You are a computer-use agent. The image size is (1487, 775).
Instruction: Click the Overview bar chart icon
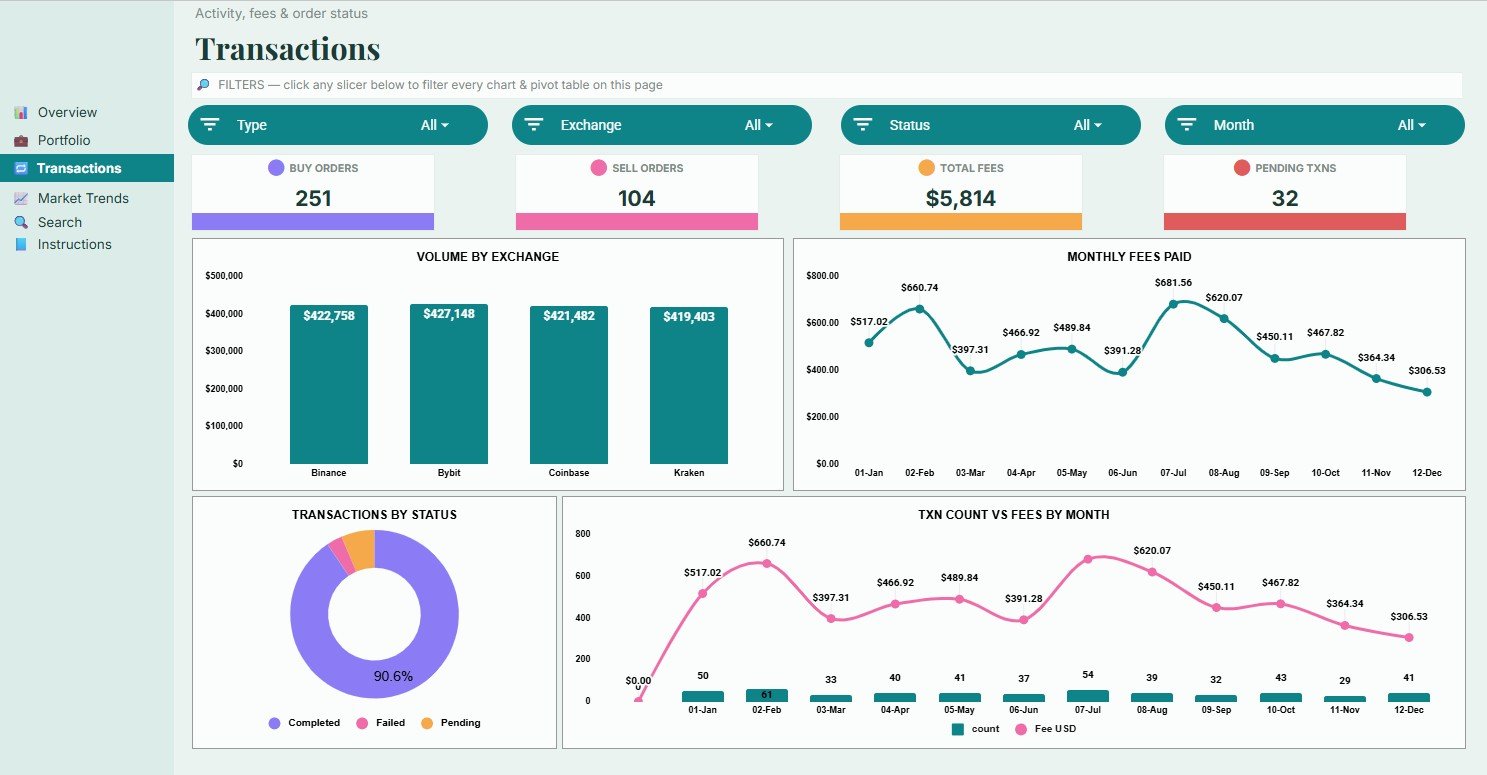coord(20,112)
